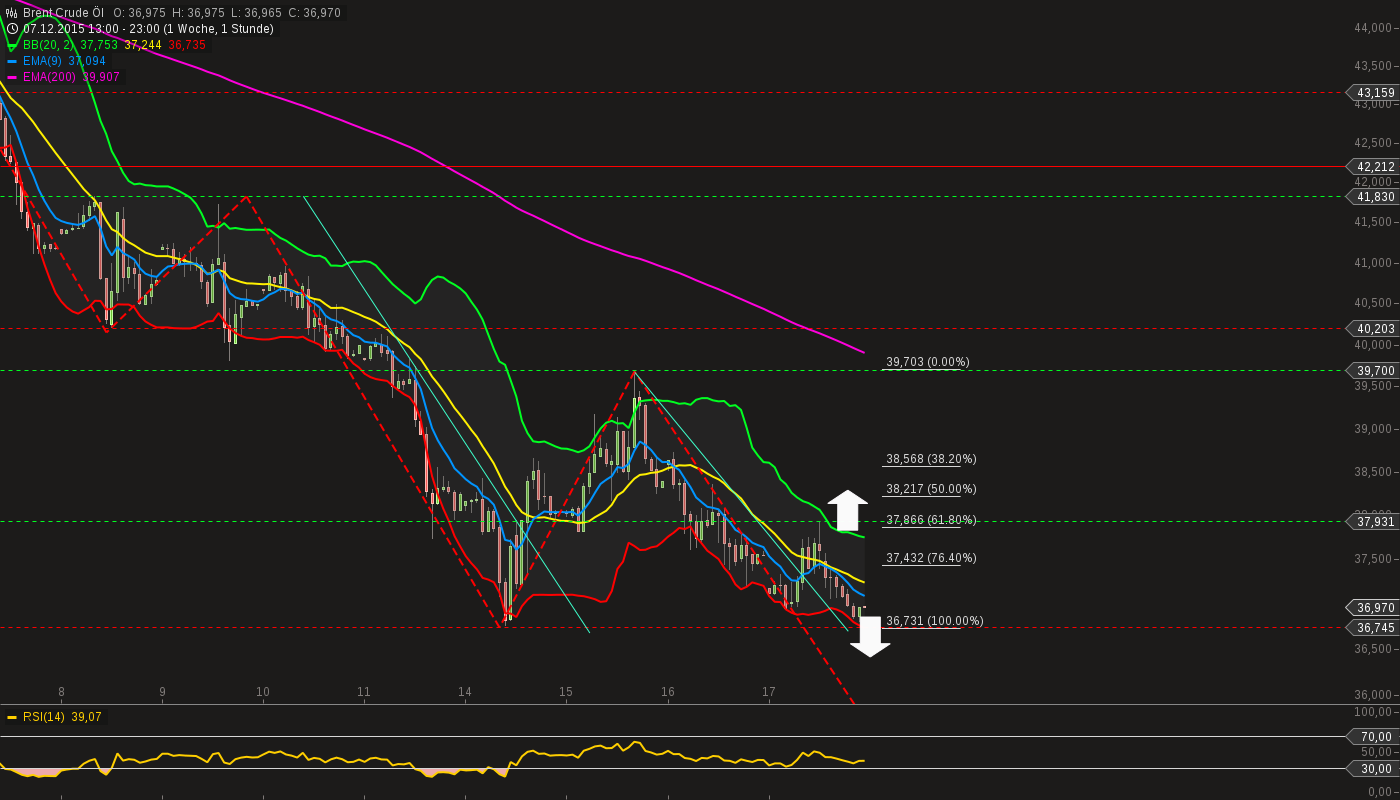Click the 36,000 price axis label
The image size is (1400, 800).
coord(1373,695)
